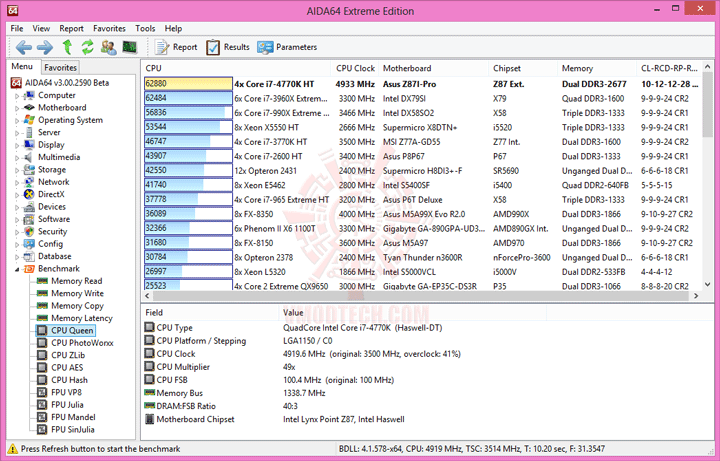Click the Display monitor icon in the tree
The height and width of the screenshot is (461, 720).
[29, 145]
